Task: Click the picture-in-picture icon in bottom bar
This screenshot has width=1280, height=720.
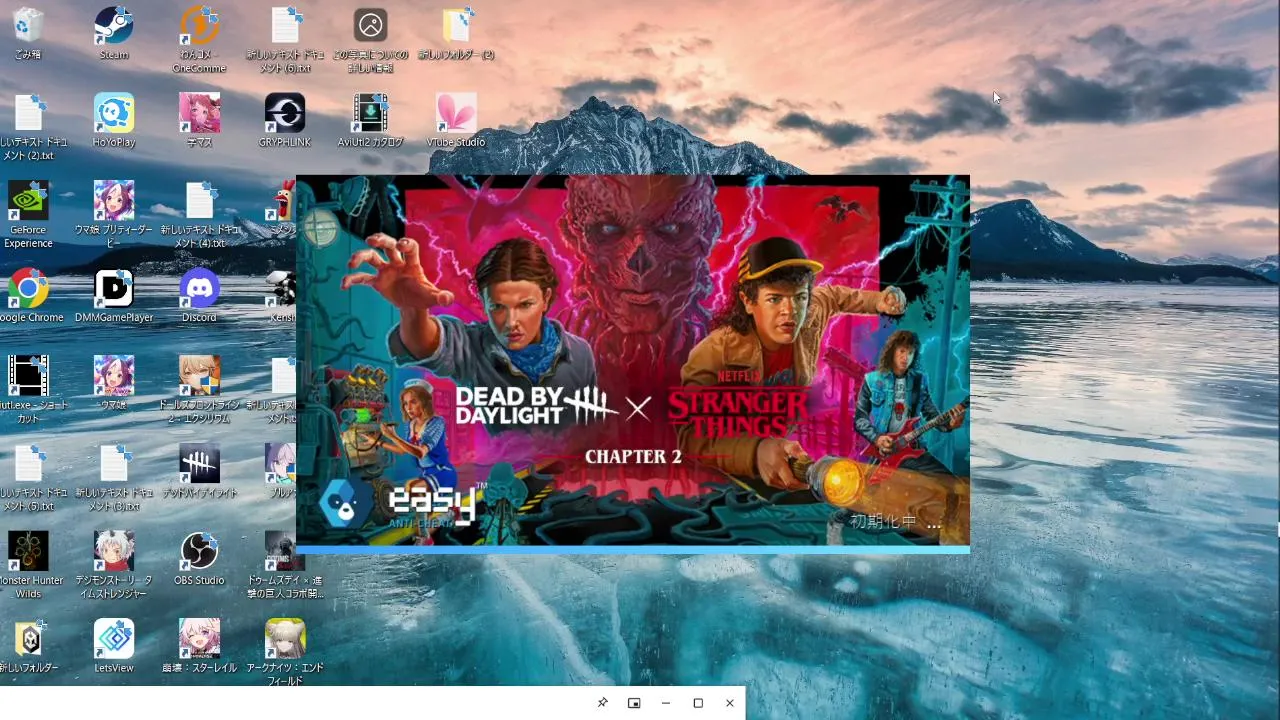Action: [x=634, y=703]
